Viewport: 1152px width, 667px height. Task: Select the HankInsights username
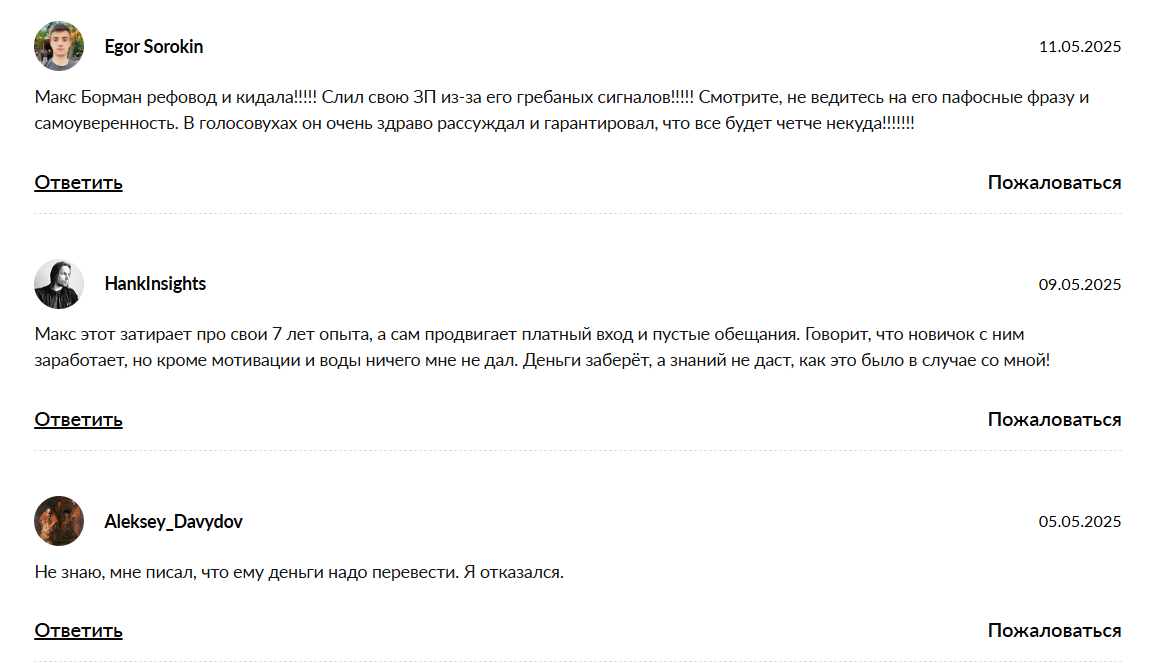[x=155, y=284]
